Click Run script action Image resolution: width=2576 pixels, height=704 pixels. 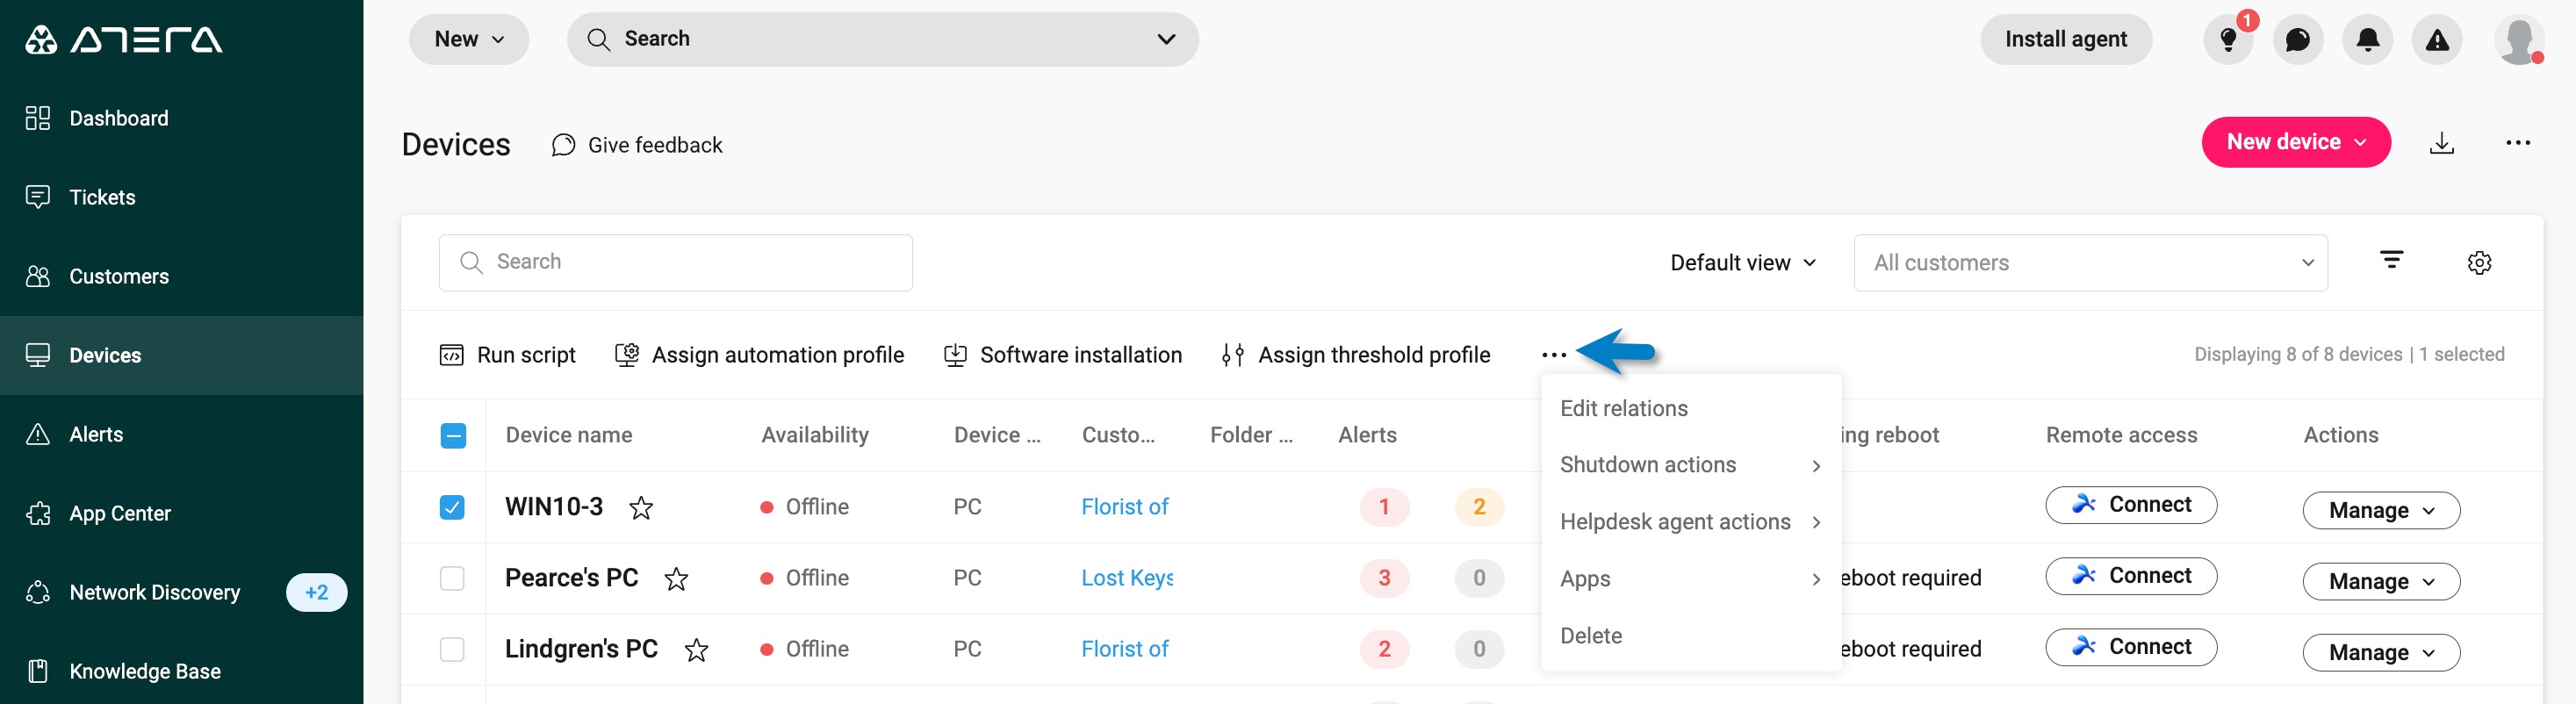coord(508,355)
